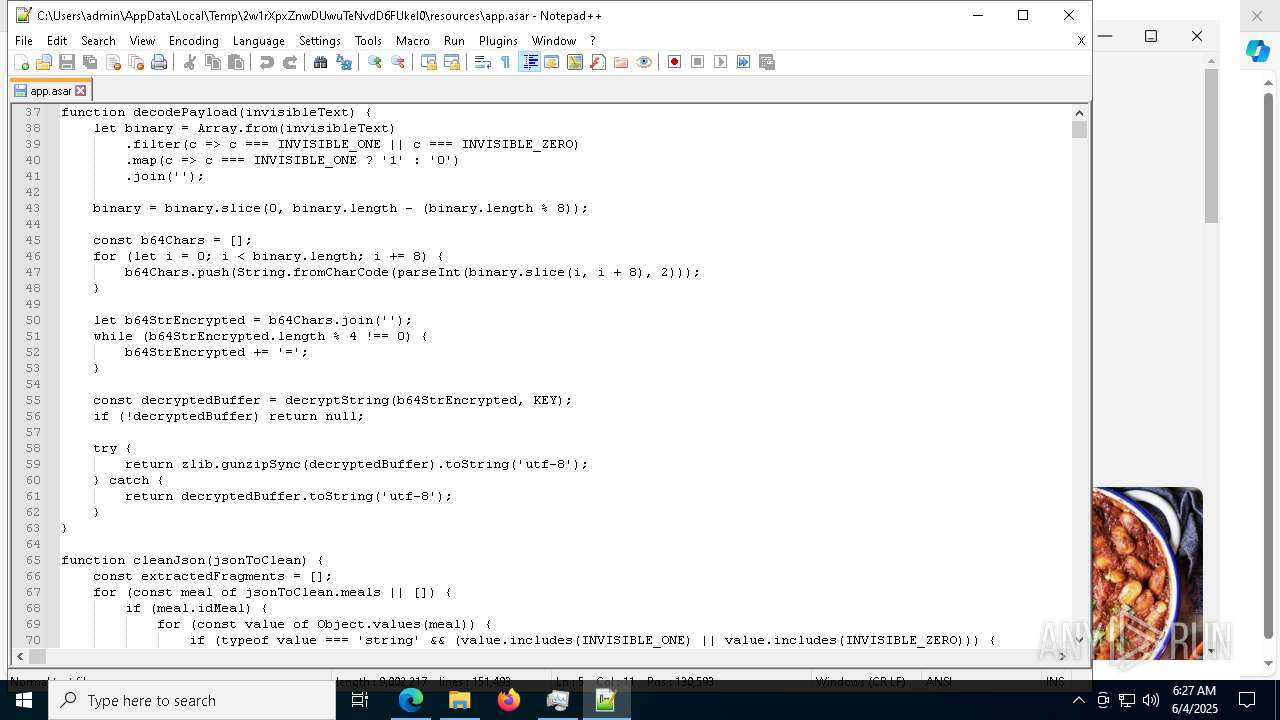Run macro multiple times icon
The width and height of the screenshot is (1280, 720).
744,62
